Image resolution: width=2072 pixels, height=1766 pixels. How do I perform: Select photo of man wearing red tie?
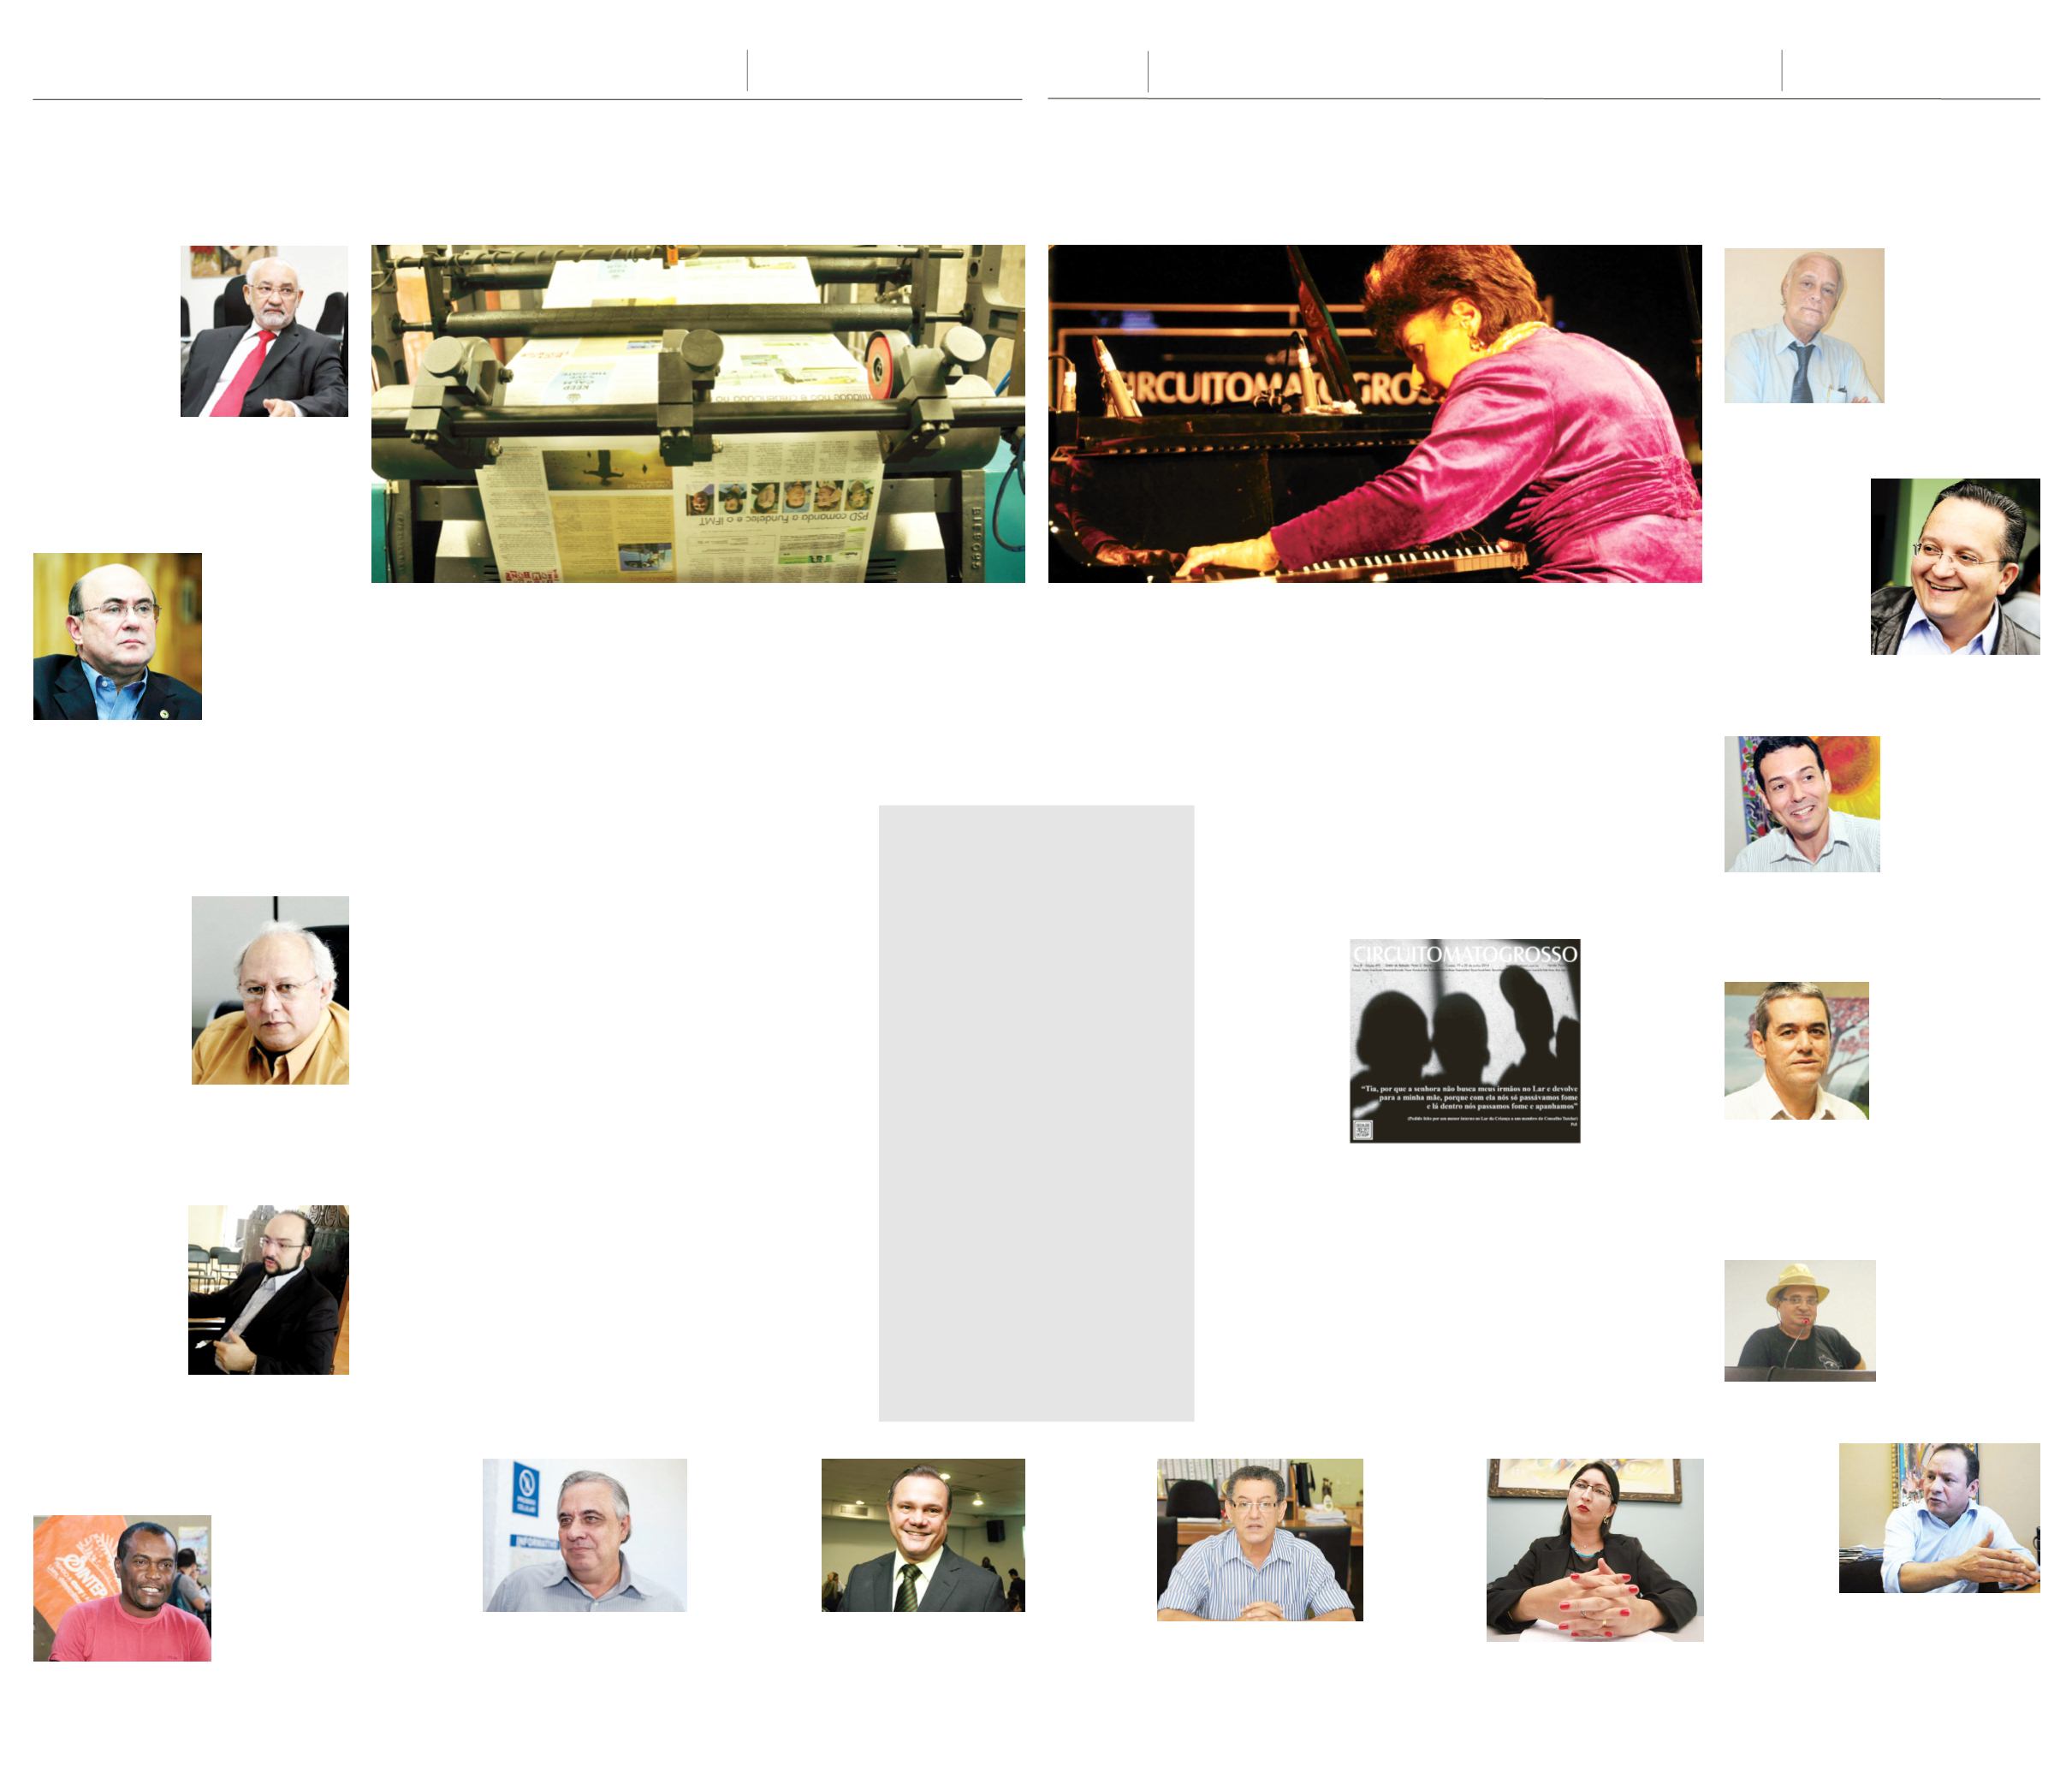[x=264, y=331]
